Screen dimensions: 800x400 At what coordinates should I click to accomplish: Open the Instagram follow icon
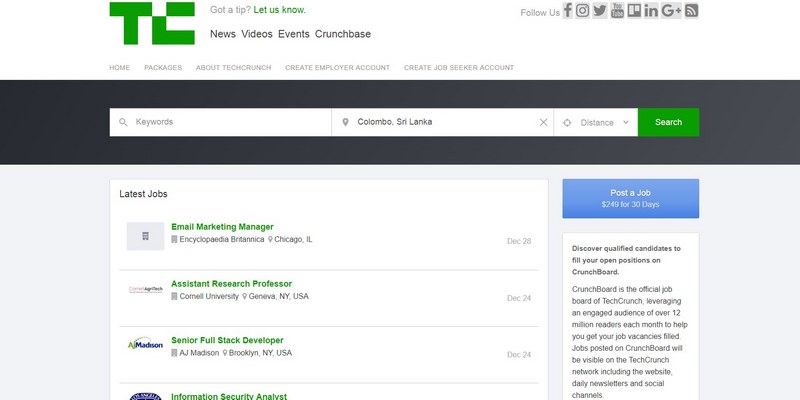[583, 10]
